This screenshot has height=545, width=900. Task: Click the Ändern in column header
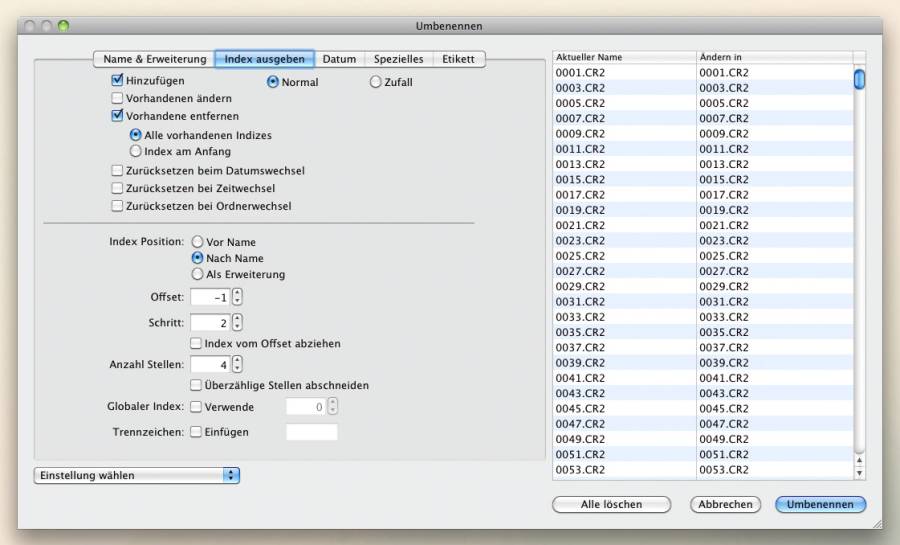click(775, 57)
